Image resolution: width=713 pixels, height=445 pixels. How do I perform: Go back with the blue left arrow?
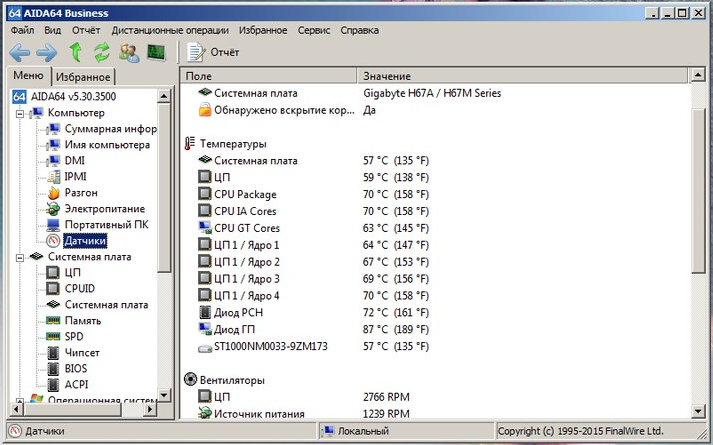tap(20, 53)
